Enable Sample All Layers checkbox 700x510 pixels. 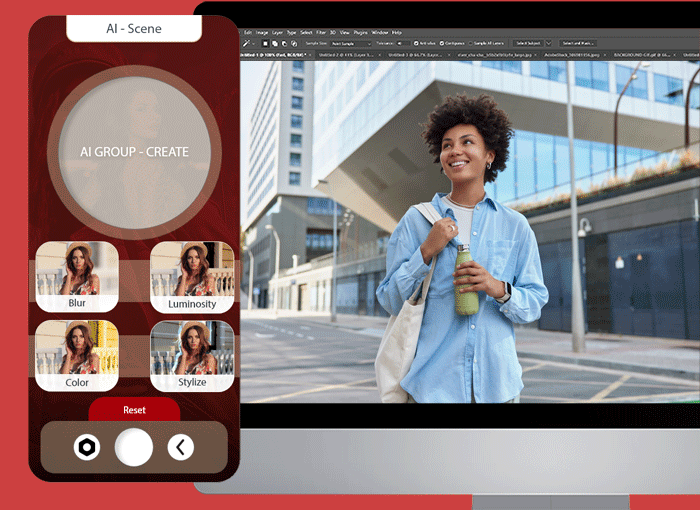click(473, 43)
